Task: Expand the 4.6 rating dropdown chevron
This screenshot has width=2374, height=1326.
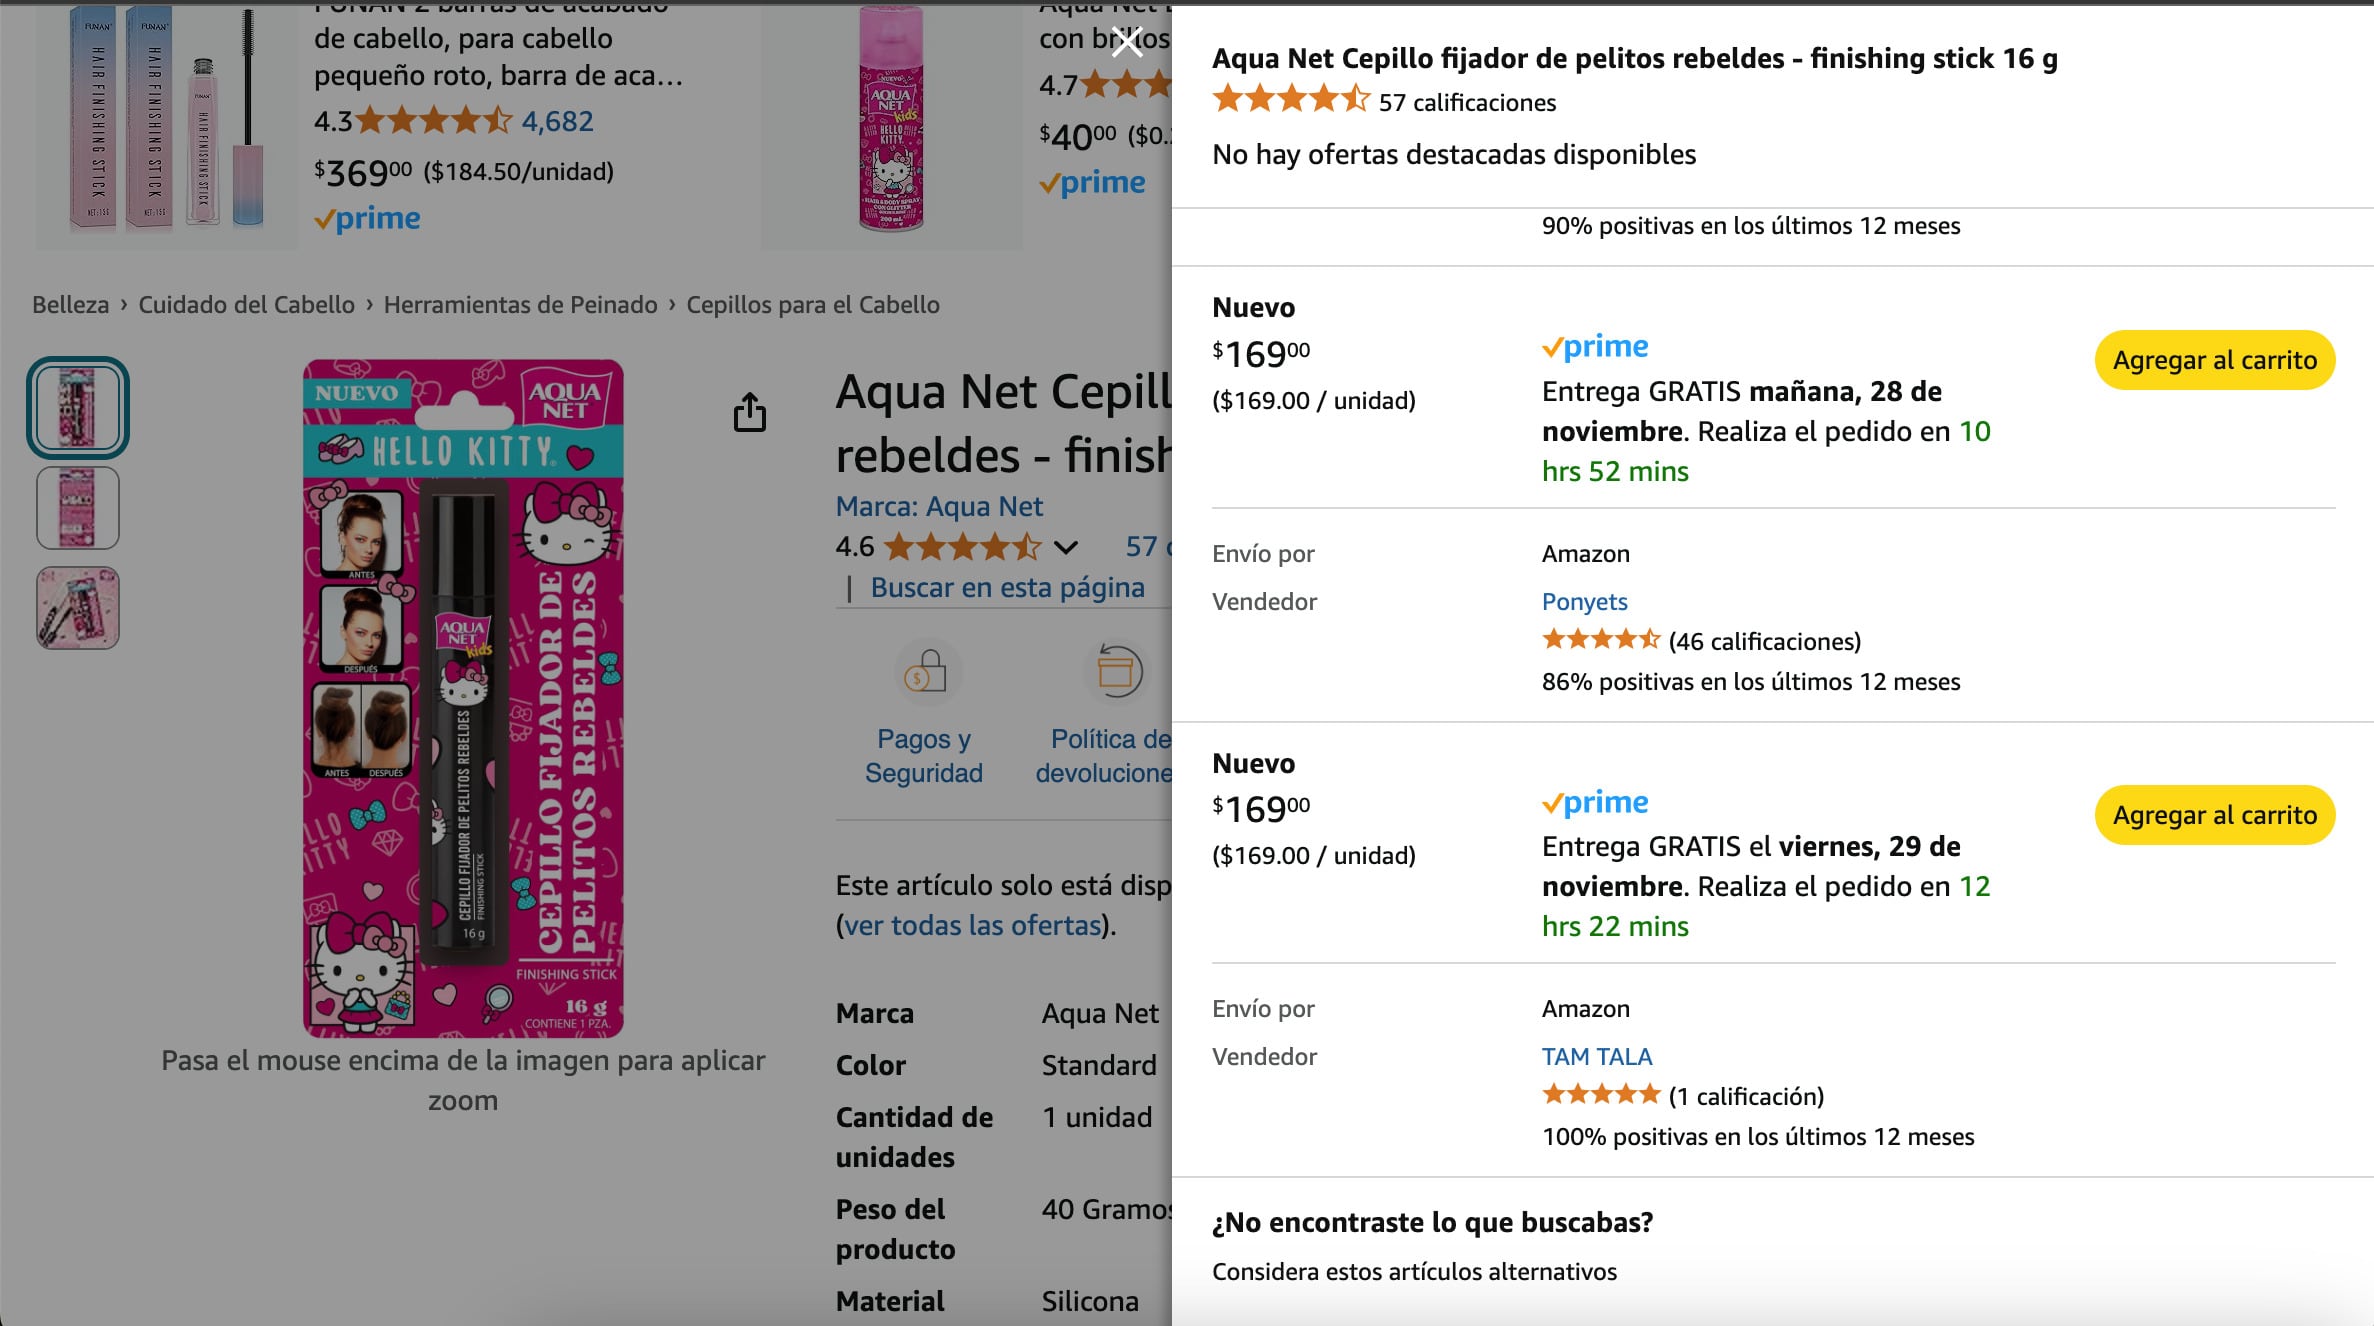Action: click(1066, 547)
